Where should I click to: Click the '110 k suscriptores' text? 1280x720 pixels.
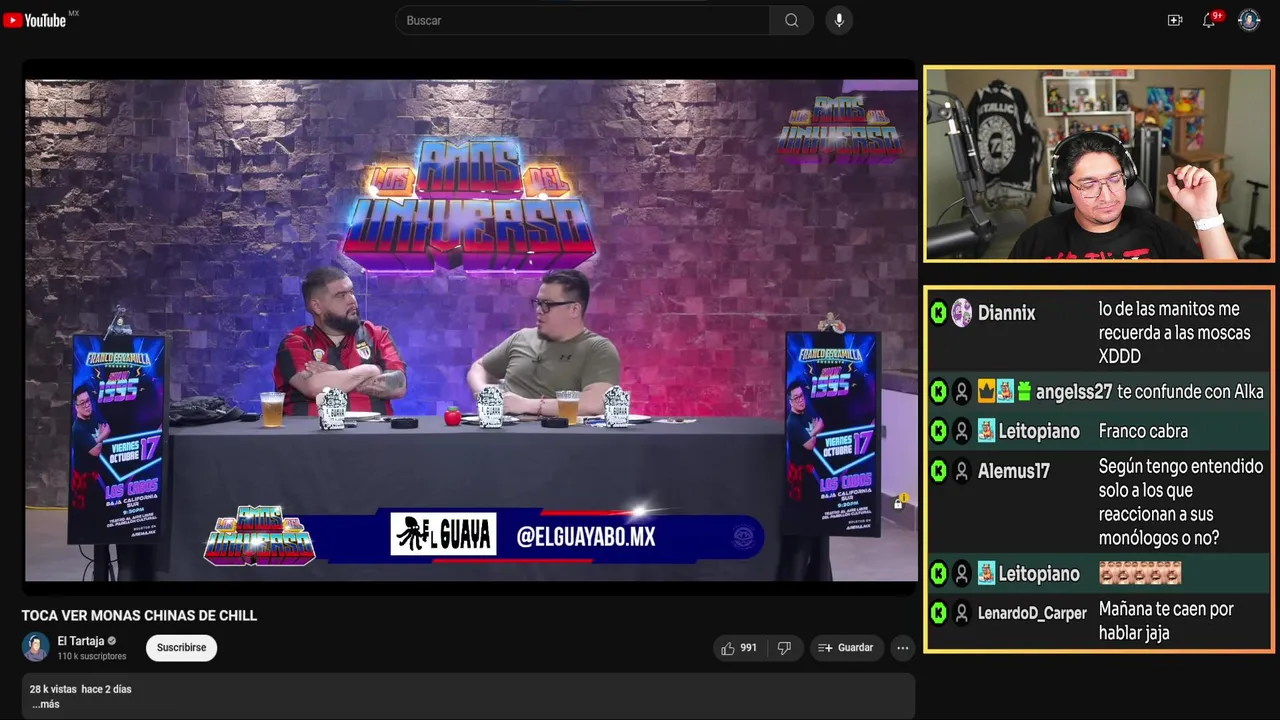pos(92,656)
